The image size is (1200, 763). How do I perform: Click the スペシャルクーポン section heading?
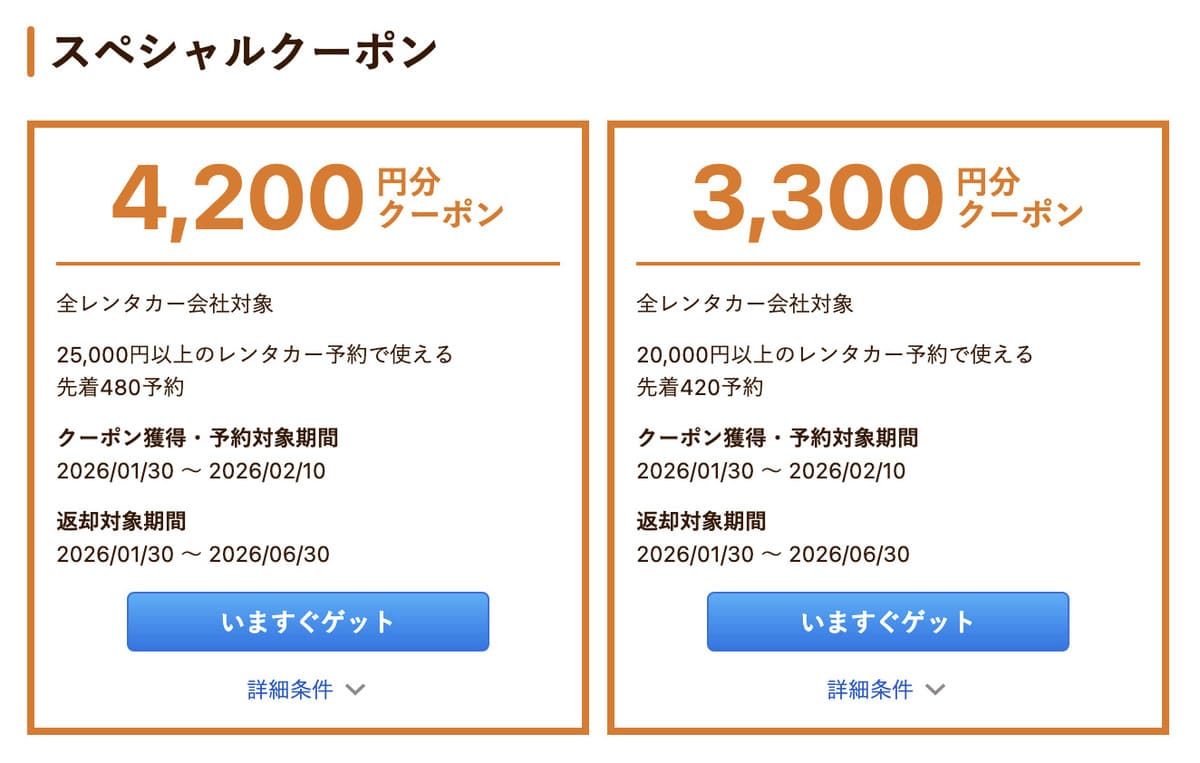tap(243, 46)
